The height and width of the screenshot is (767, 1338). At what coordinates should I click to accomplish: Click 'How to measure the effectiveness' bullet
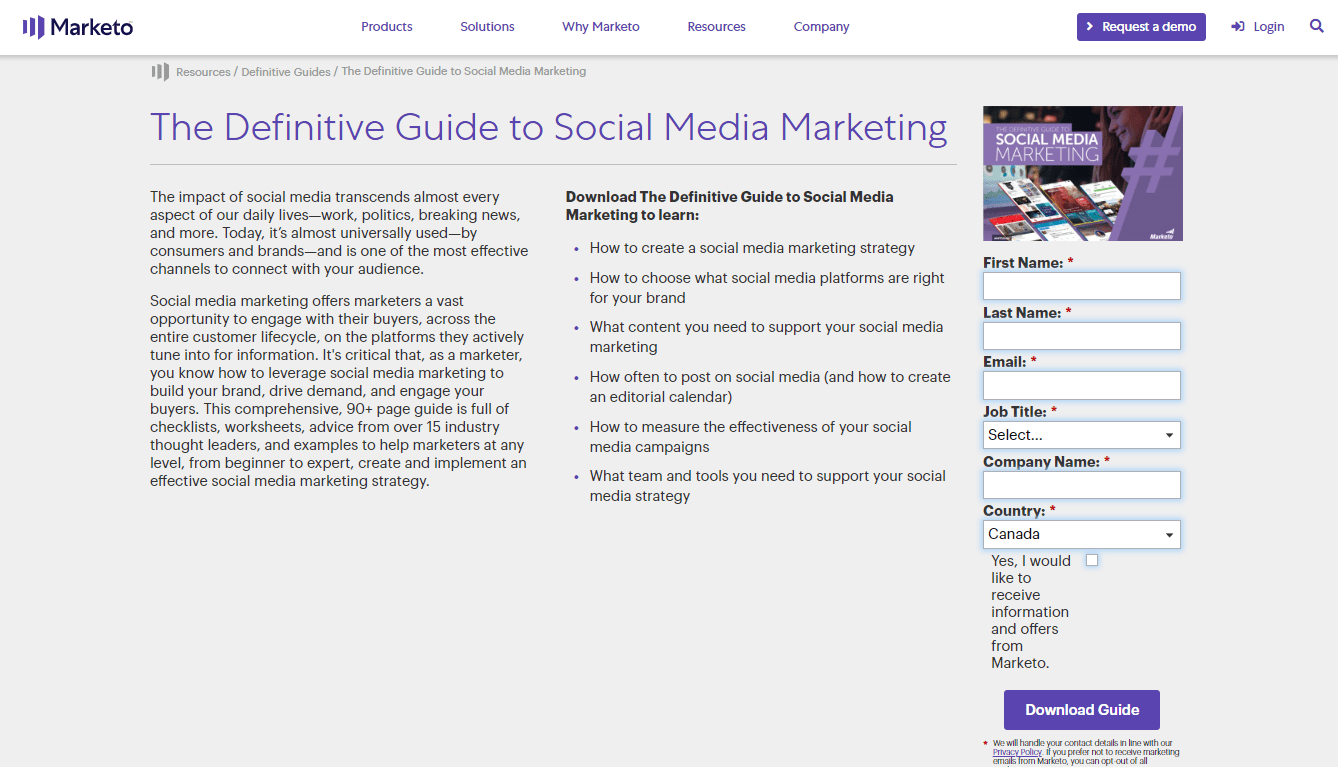tap(751, 437)
